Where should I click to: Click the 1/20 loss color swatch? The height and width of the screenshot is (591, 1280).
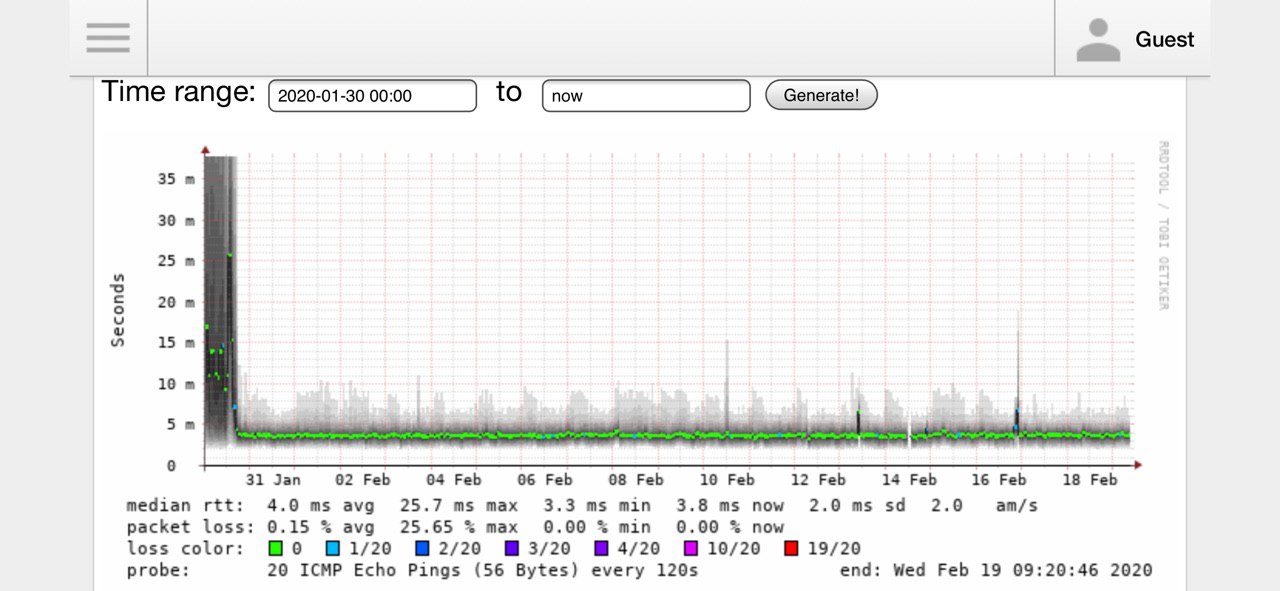click(333, 548)
